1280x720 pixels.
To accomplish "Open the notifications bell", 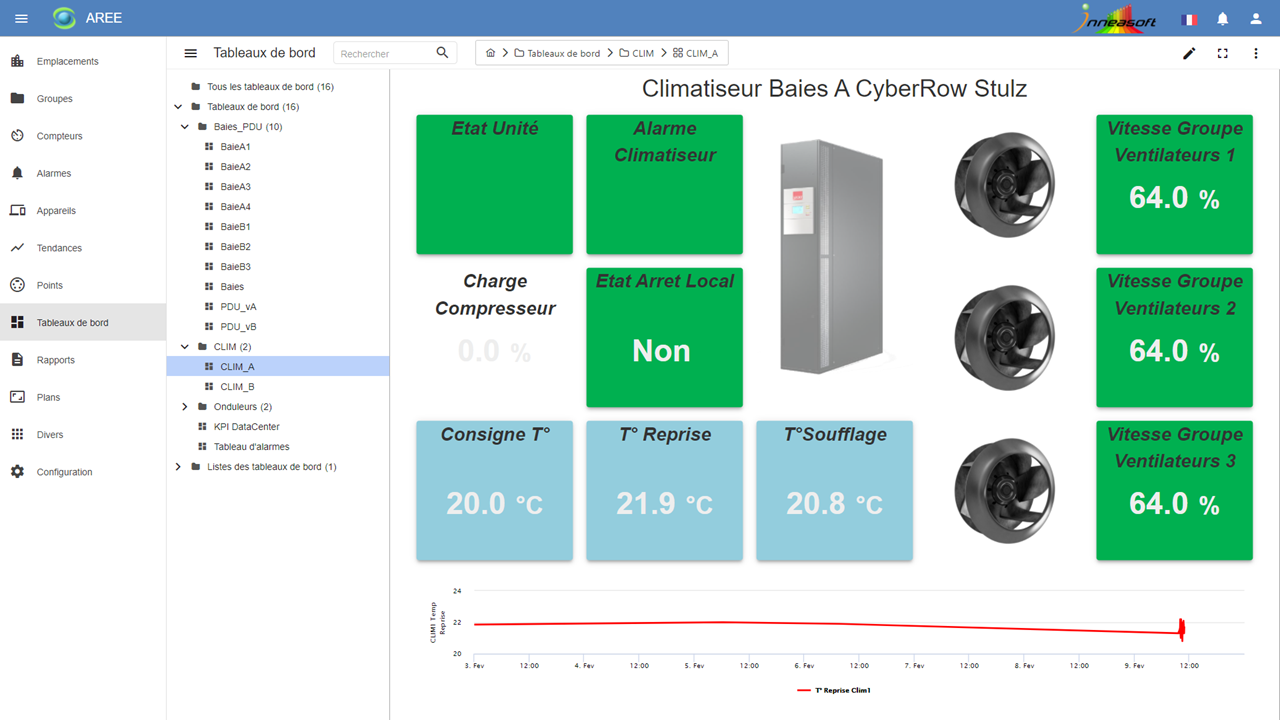I will coord(1222,18).
